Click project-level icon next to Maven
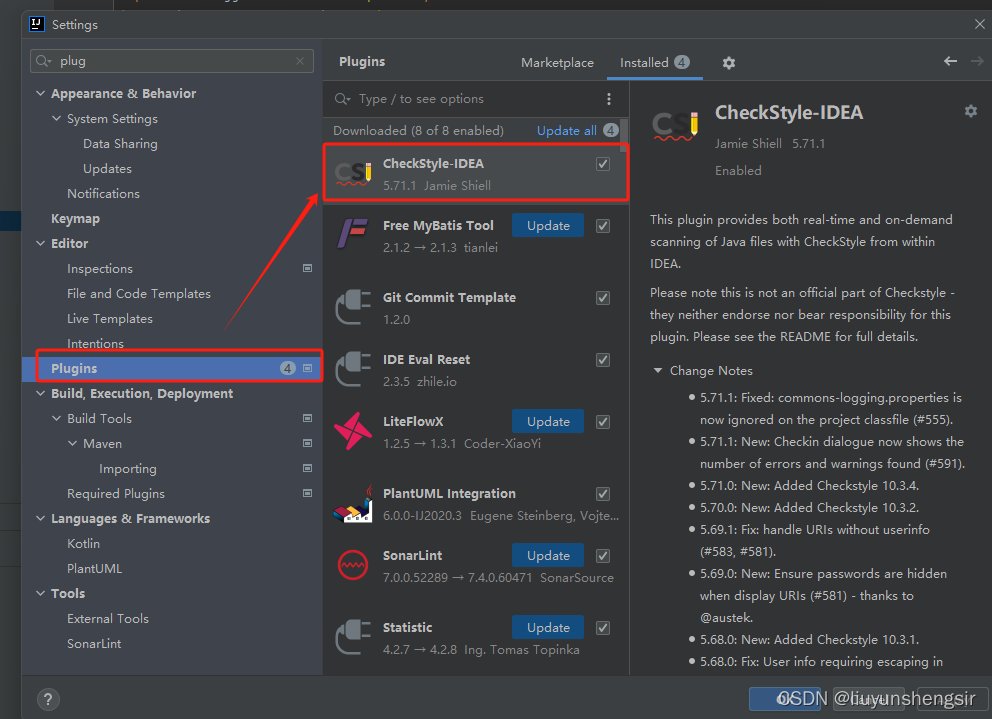This screenshot has height=719, width=992. click(307, 443)
